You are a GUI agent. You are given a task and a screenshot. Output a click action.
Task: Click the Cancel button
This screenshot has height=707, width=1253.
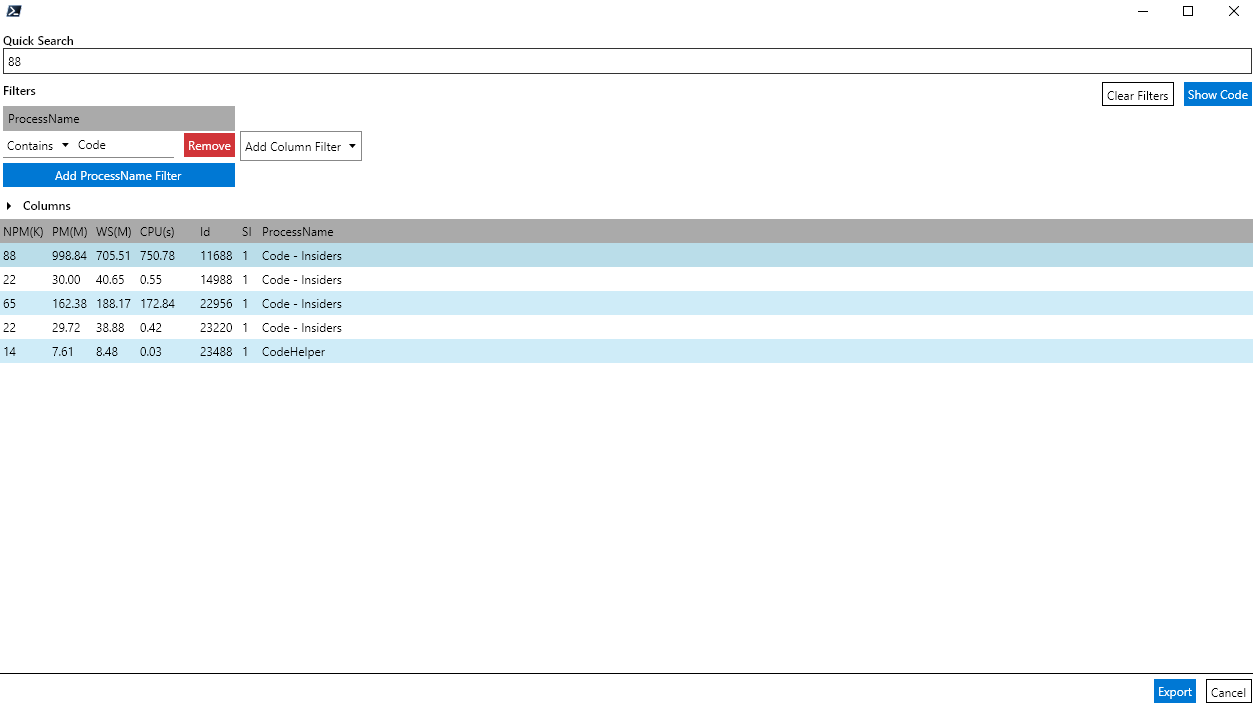coord(1228,692)
